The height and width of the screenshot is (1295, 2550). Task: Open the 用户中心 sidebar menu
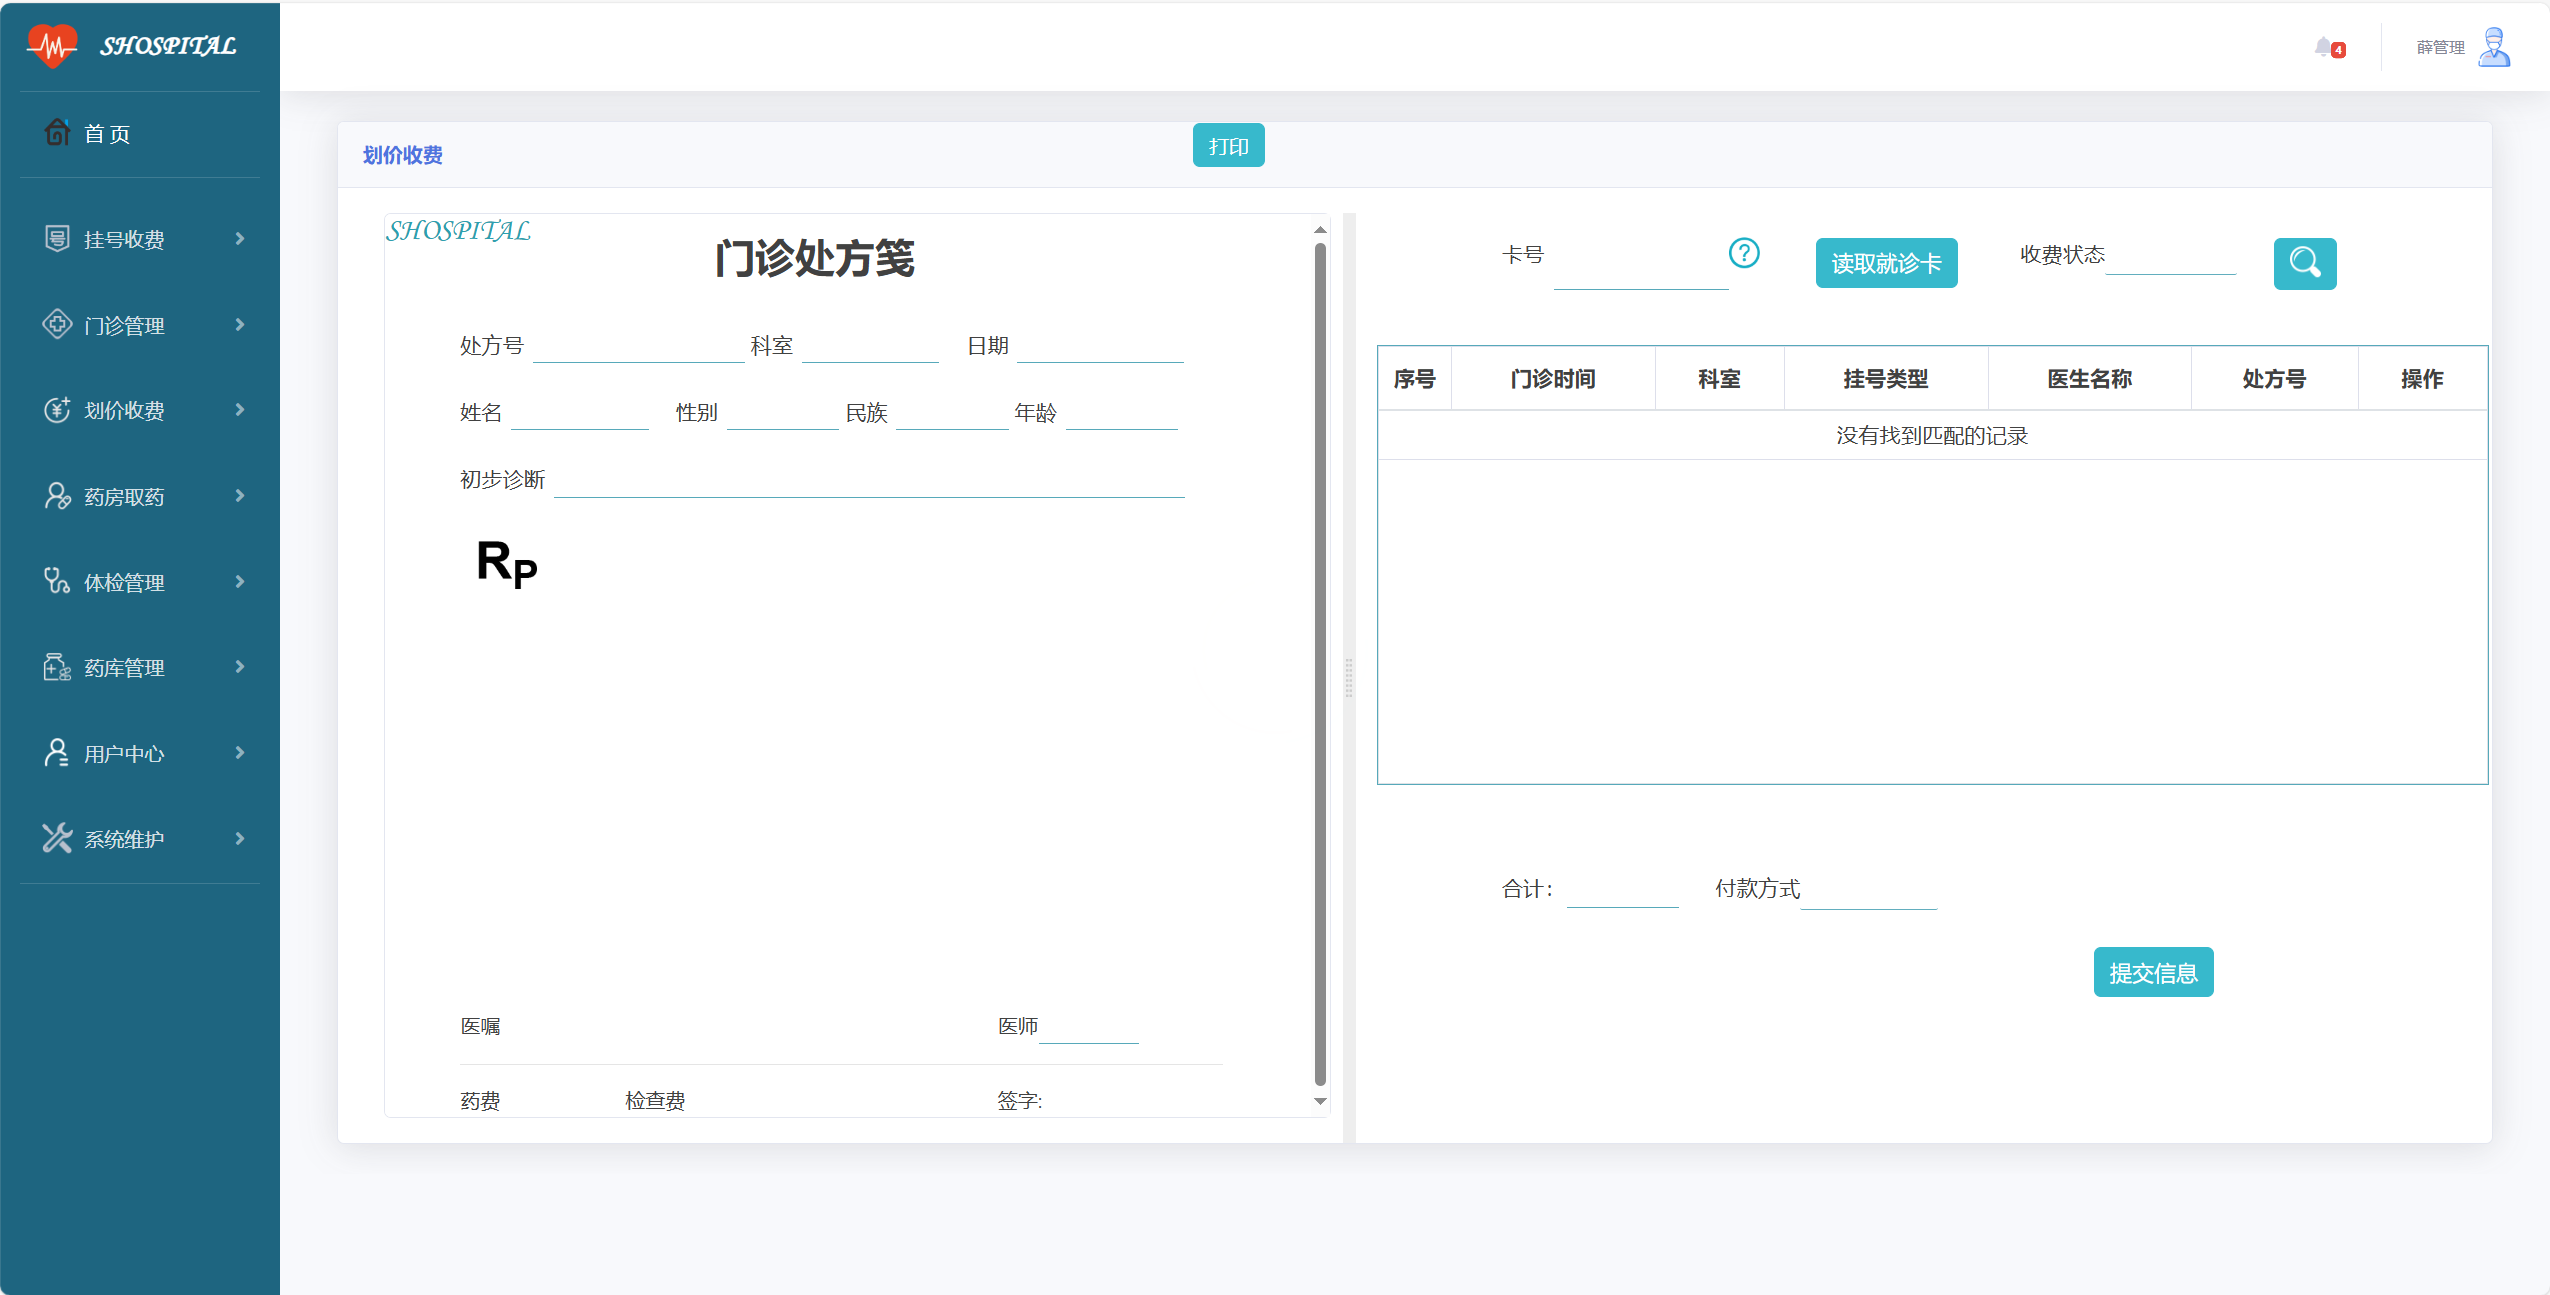click(124, 753)
